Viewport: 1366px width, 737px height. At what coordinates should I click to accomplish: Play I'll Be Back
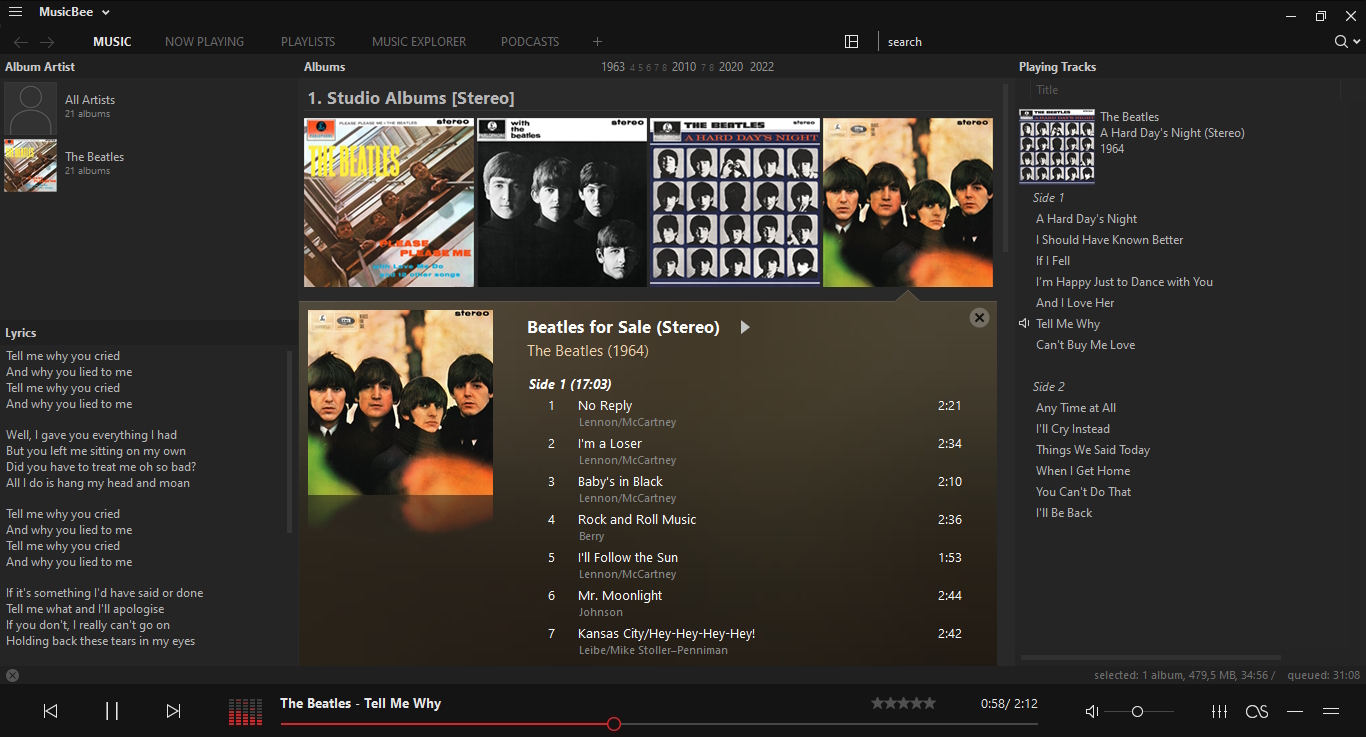(x=1064, y=513)
